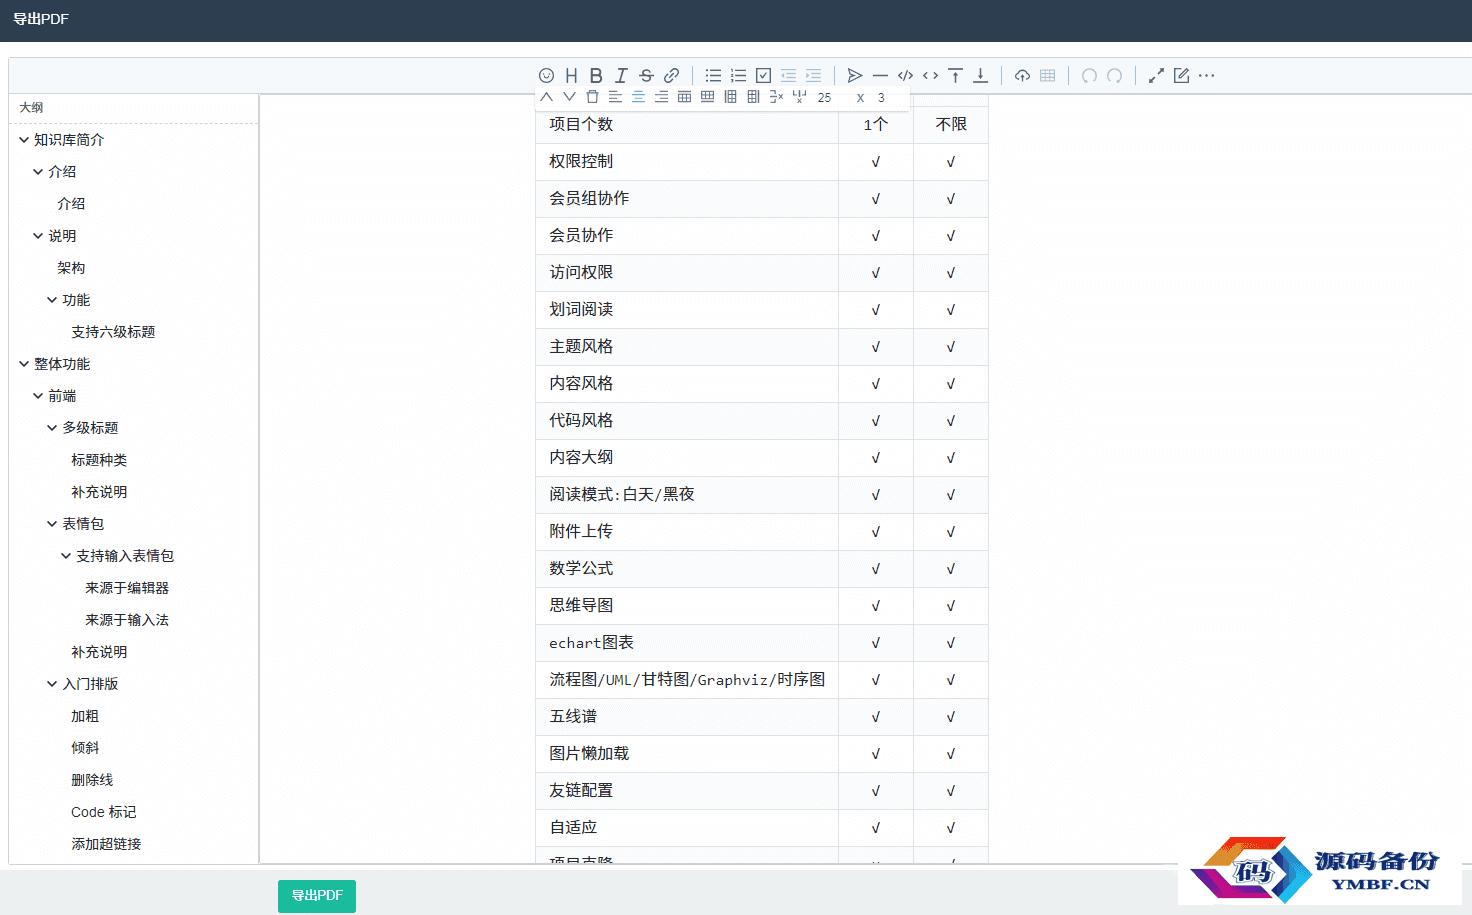Insert a table row below
The width and height of the screenshot is (1472, 915).
pos(707,97)
